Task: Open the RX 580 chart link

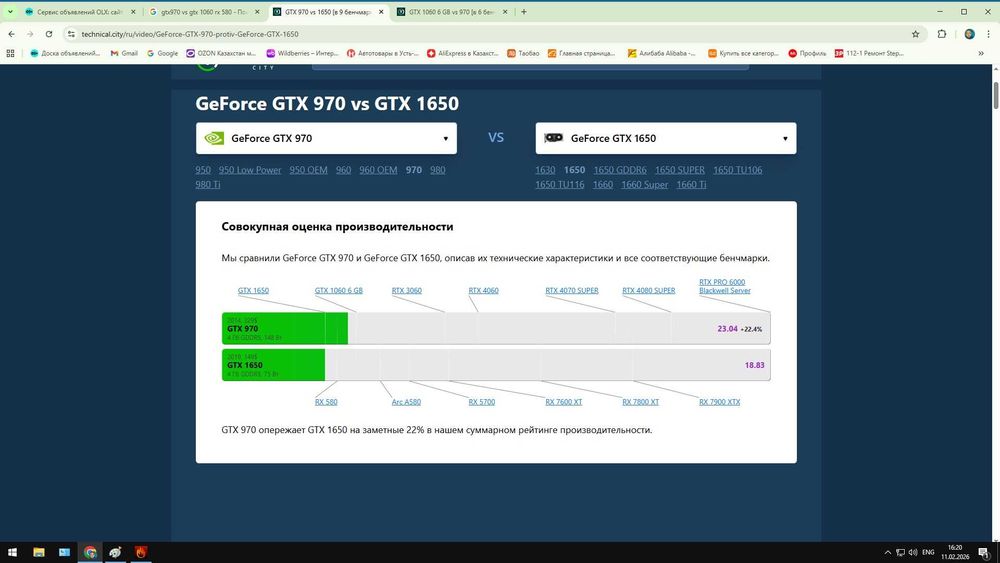Action: tap(326, 402)
